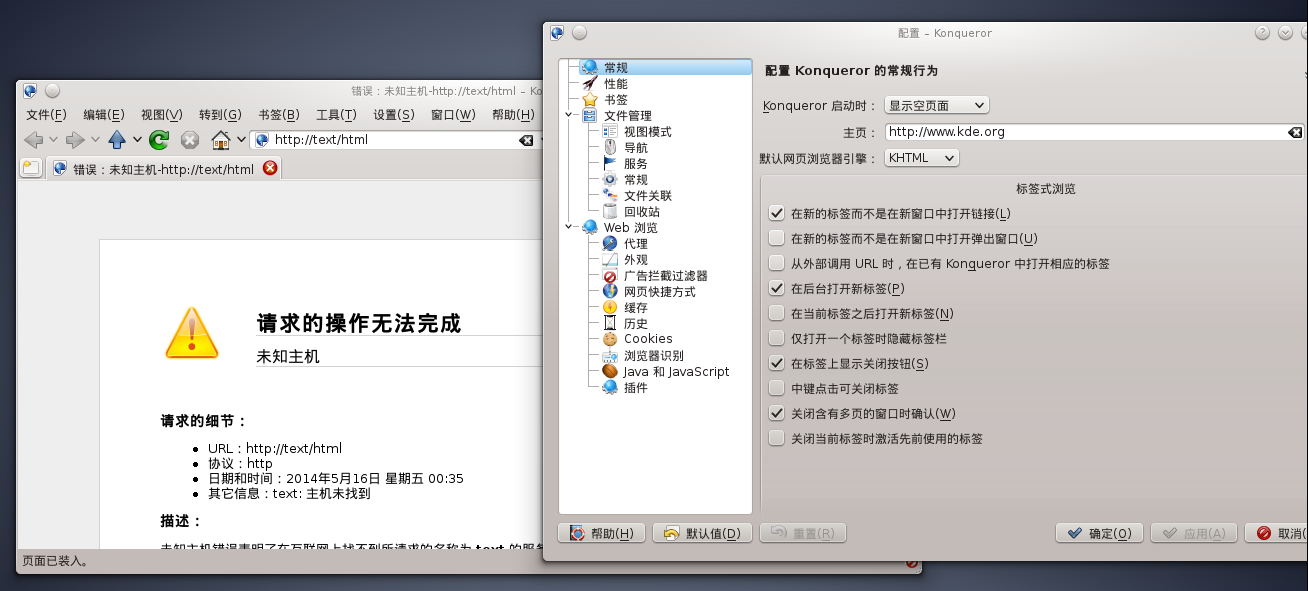The image size is (1308, 591).
Task: Select 性能 (Performance) in the settings tree
Action: tap(616, 84)
